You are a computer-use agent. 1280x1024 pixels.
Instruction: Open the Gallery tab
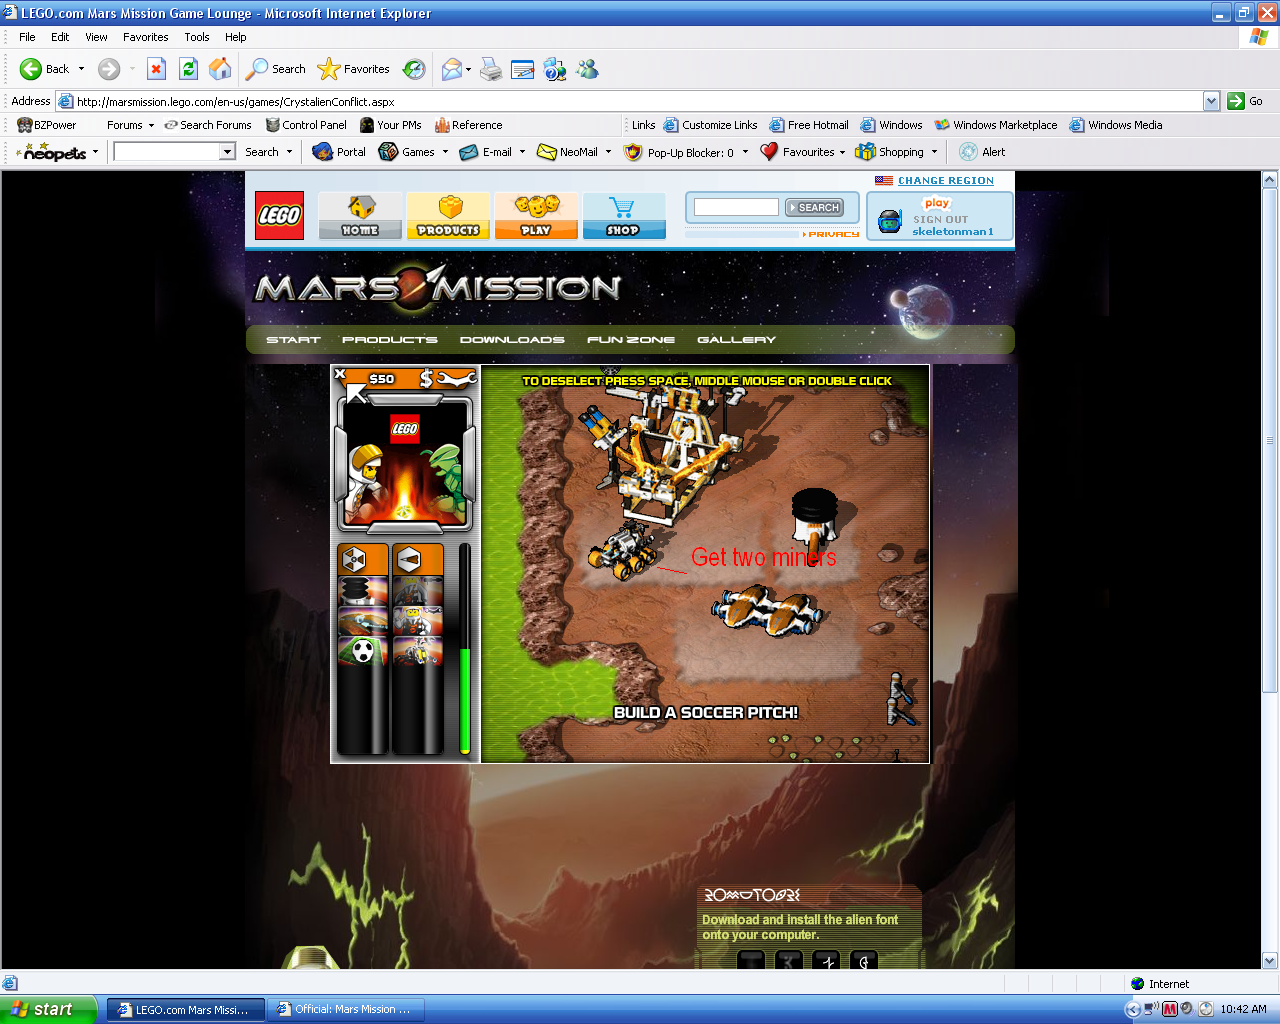click(737, 340)
